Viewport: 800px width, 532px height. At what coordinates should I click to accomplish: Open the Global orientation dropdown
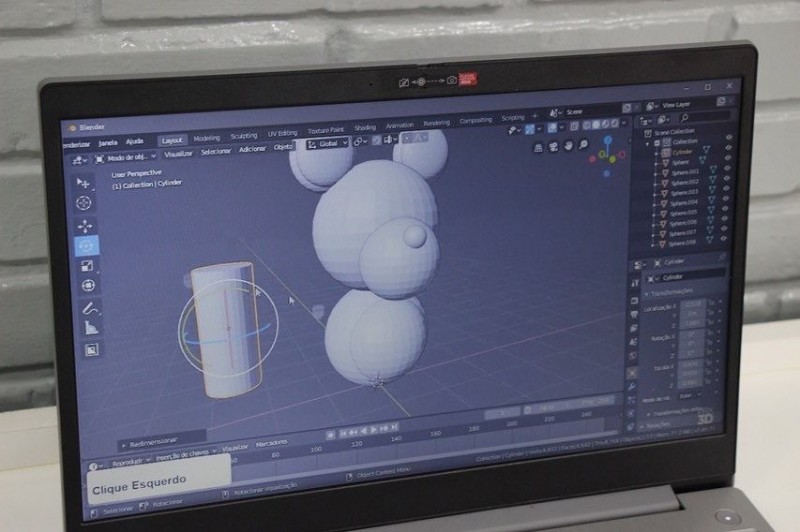pos(327,144)
